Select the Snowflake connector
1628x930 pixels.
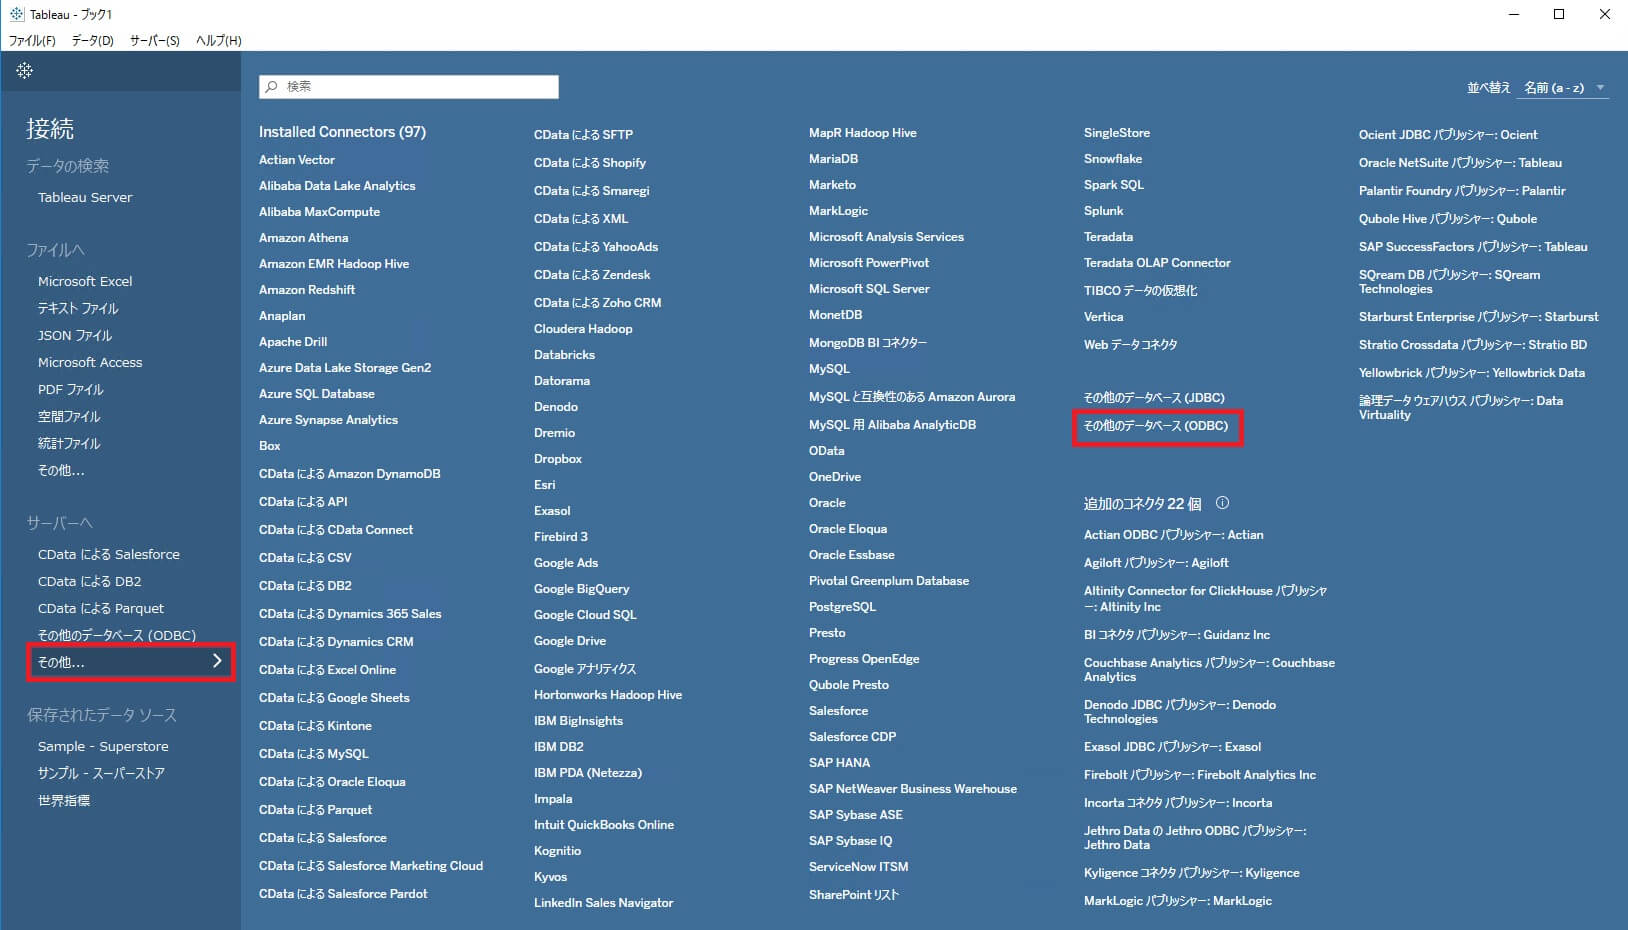1113,158
